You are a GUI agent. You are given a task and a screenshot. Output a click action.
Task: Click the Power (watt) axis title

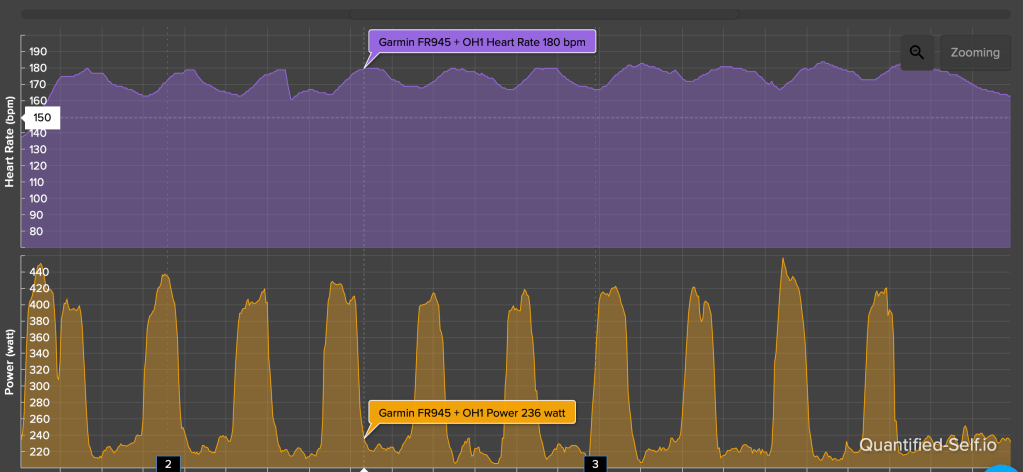[x=10, y=358]
